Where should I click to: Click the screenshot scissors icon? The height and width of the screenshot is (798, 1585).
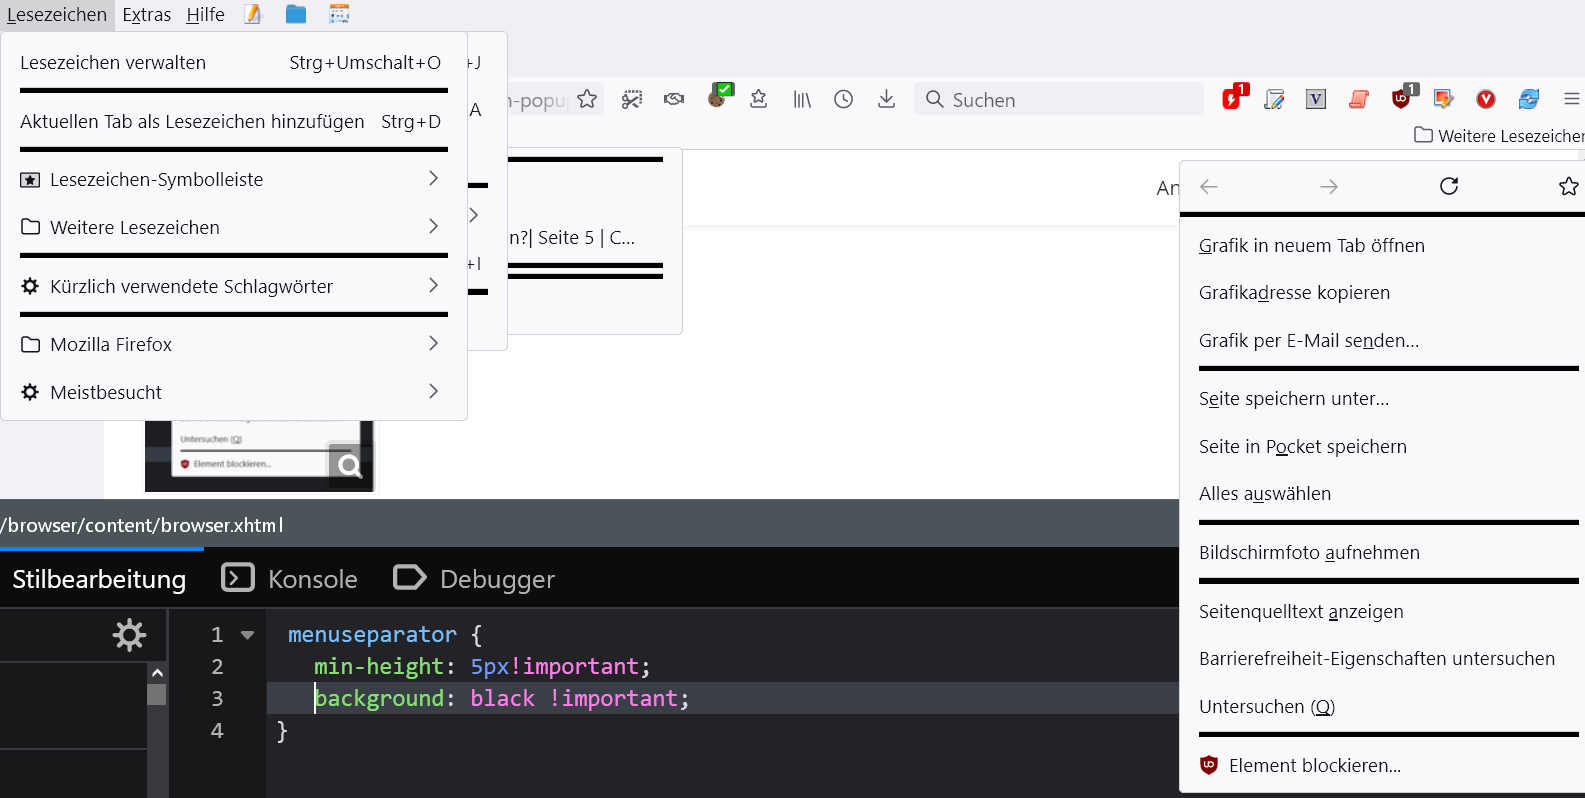[632, 99]
